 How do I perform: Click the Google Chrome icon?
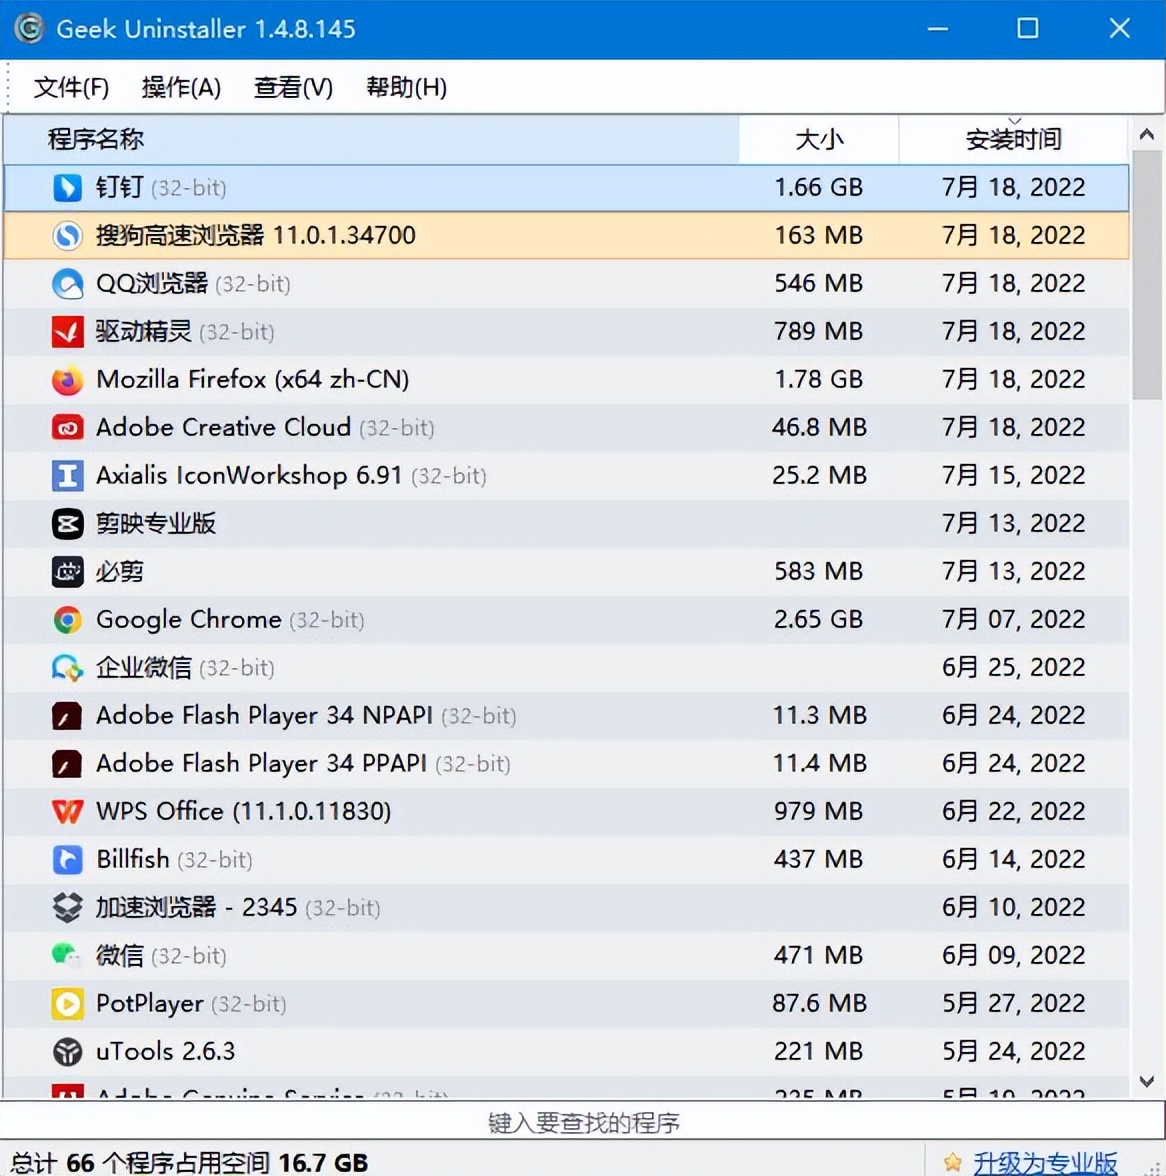click(67, 620)
